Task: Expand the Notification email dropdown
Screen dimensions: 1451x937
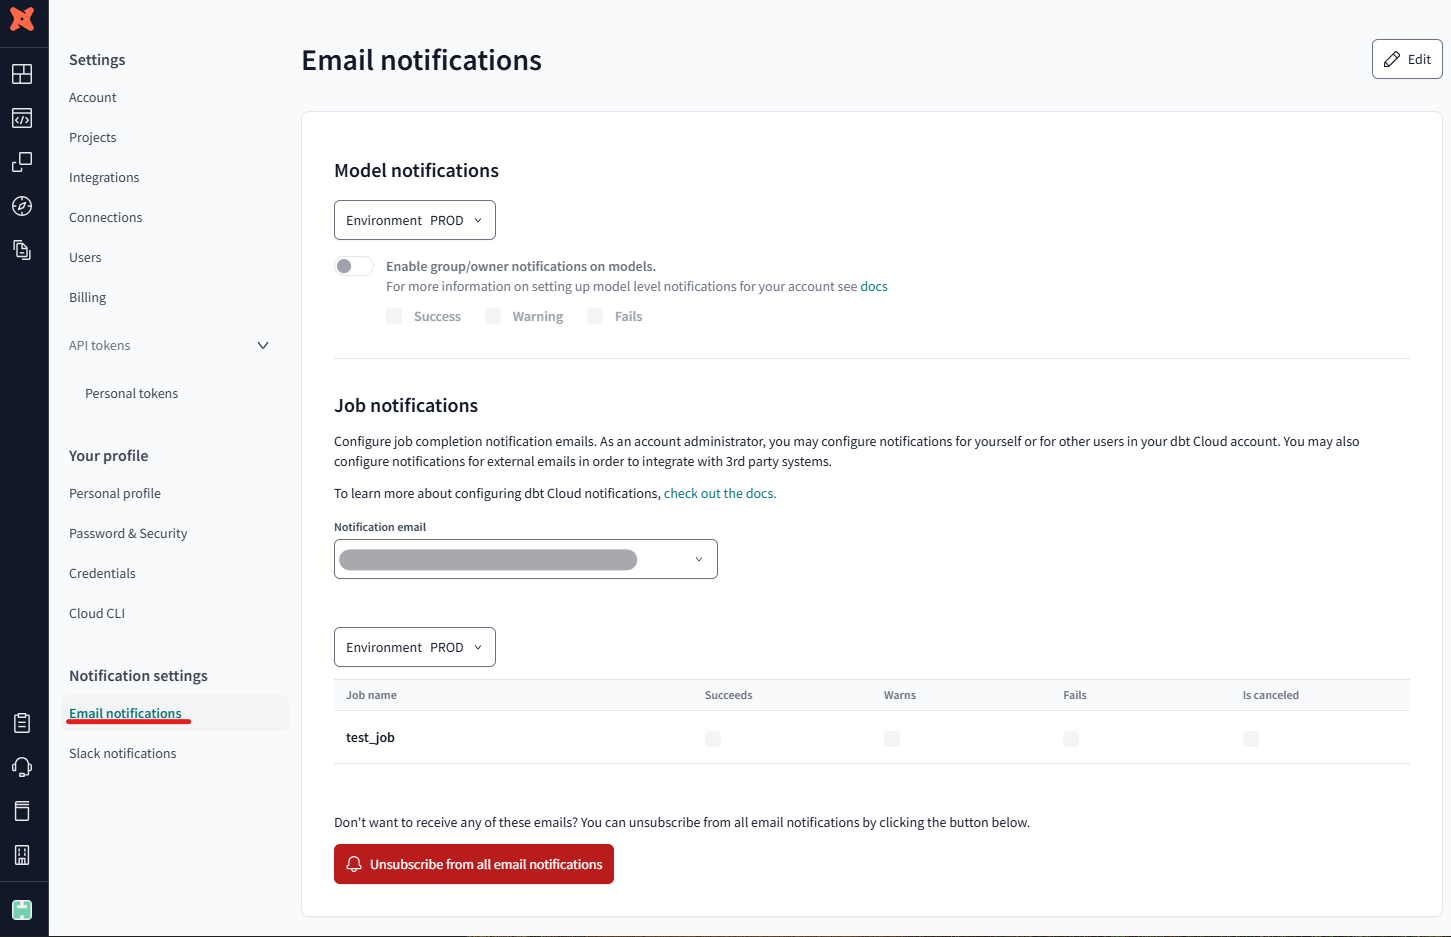Action: click(526, 559)
